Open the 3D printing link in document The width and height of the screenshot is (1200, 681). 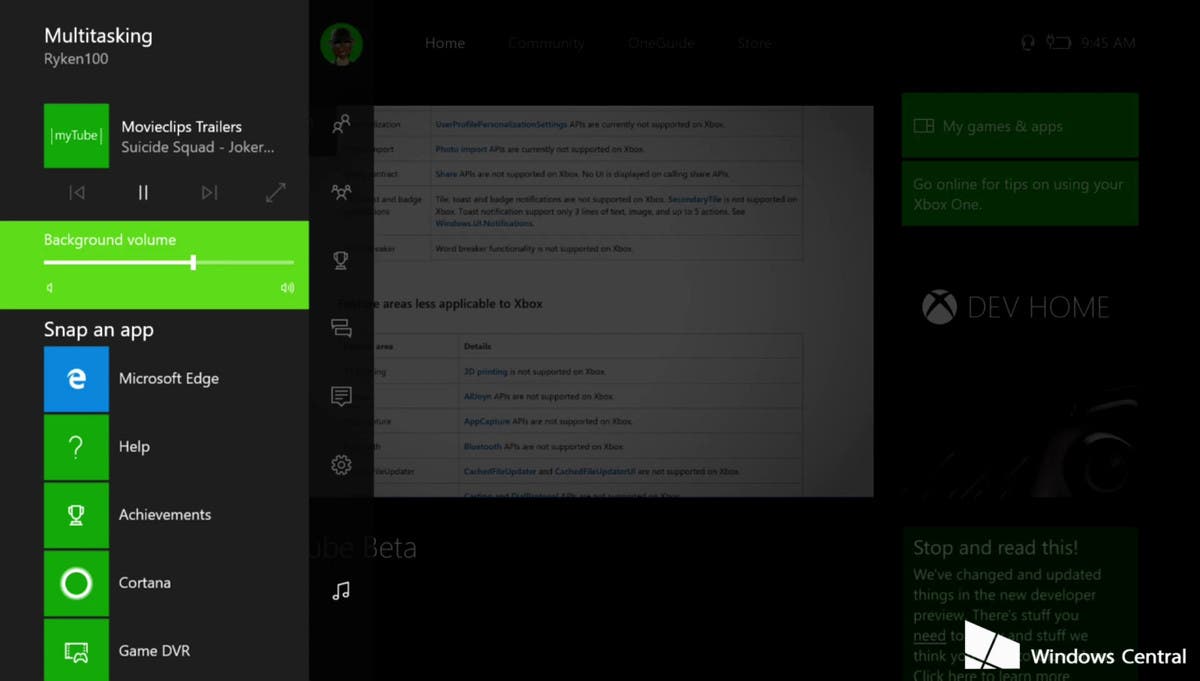coord(486,371)
